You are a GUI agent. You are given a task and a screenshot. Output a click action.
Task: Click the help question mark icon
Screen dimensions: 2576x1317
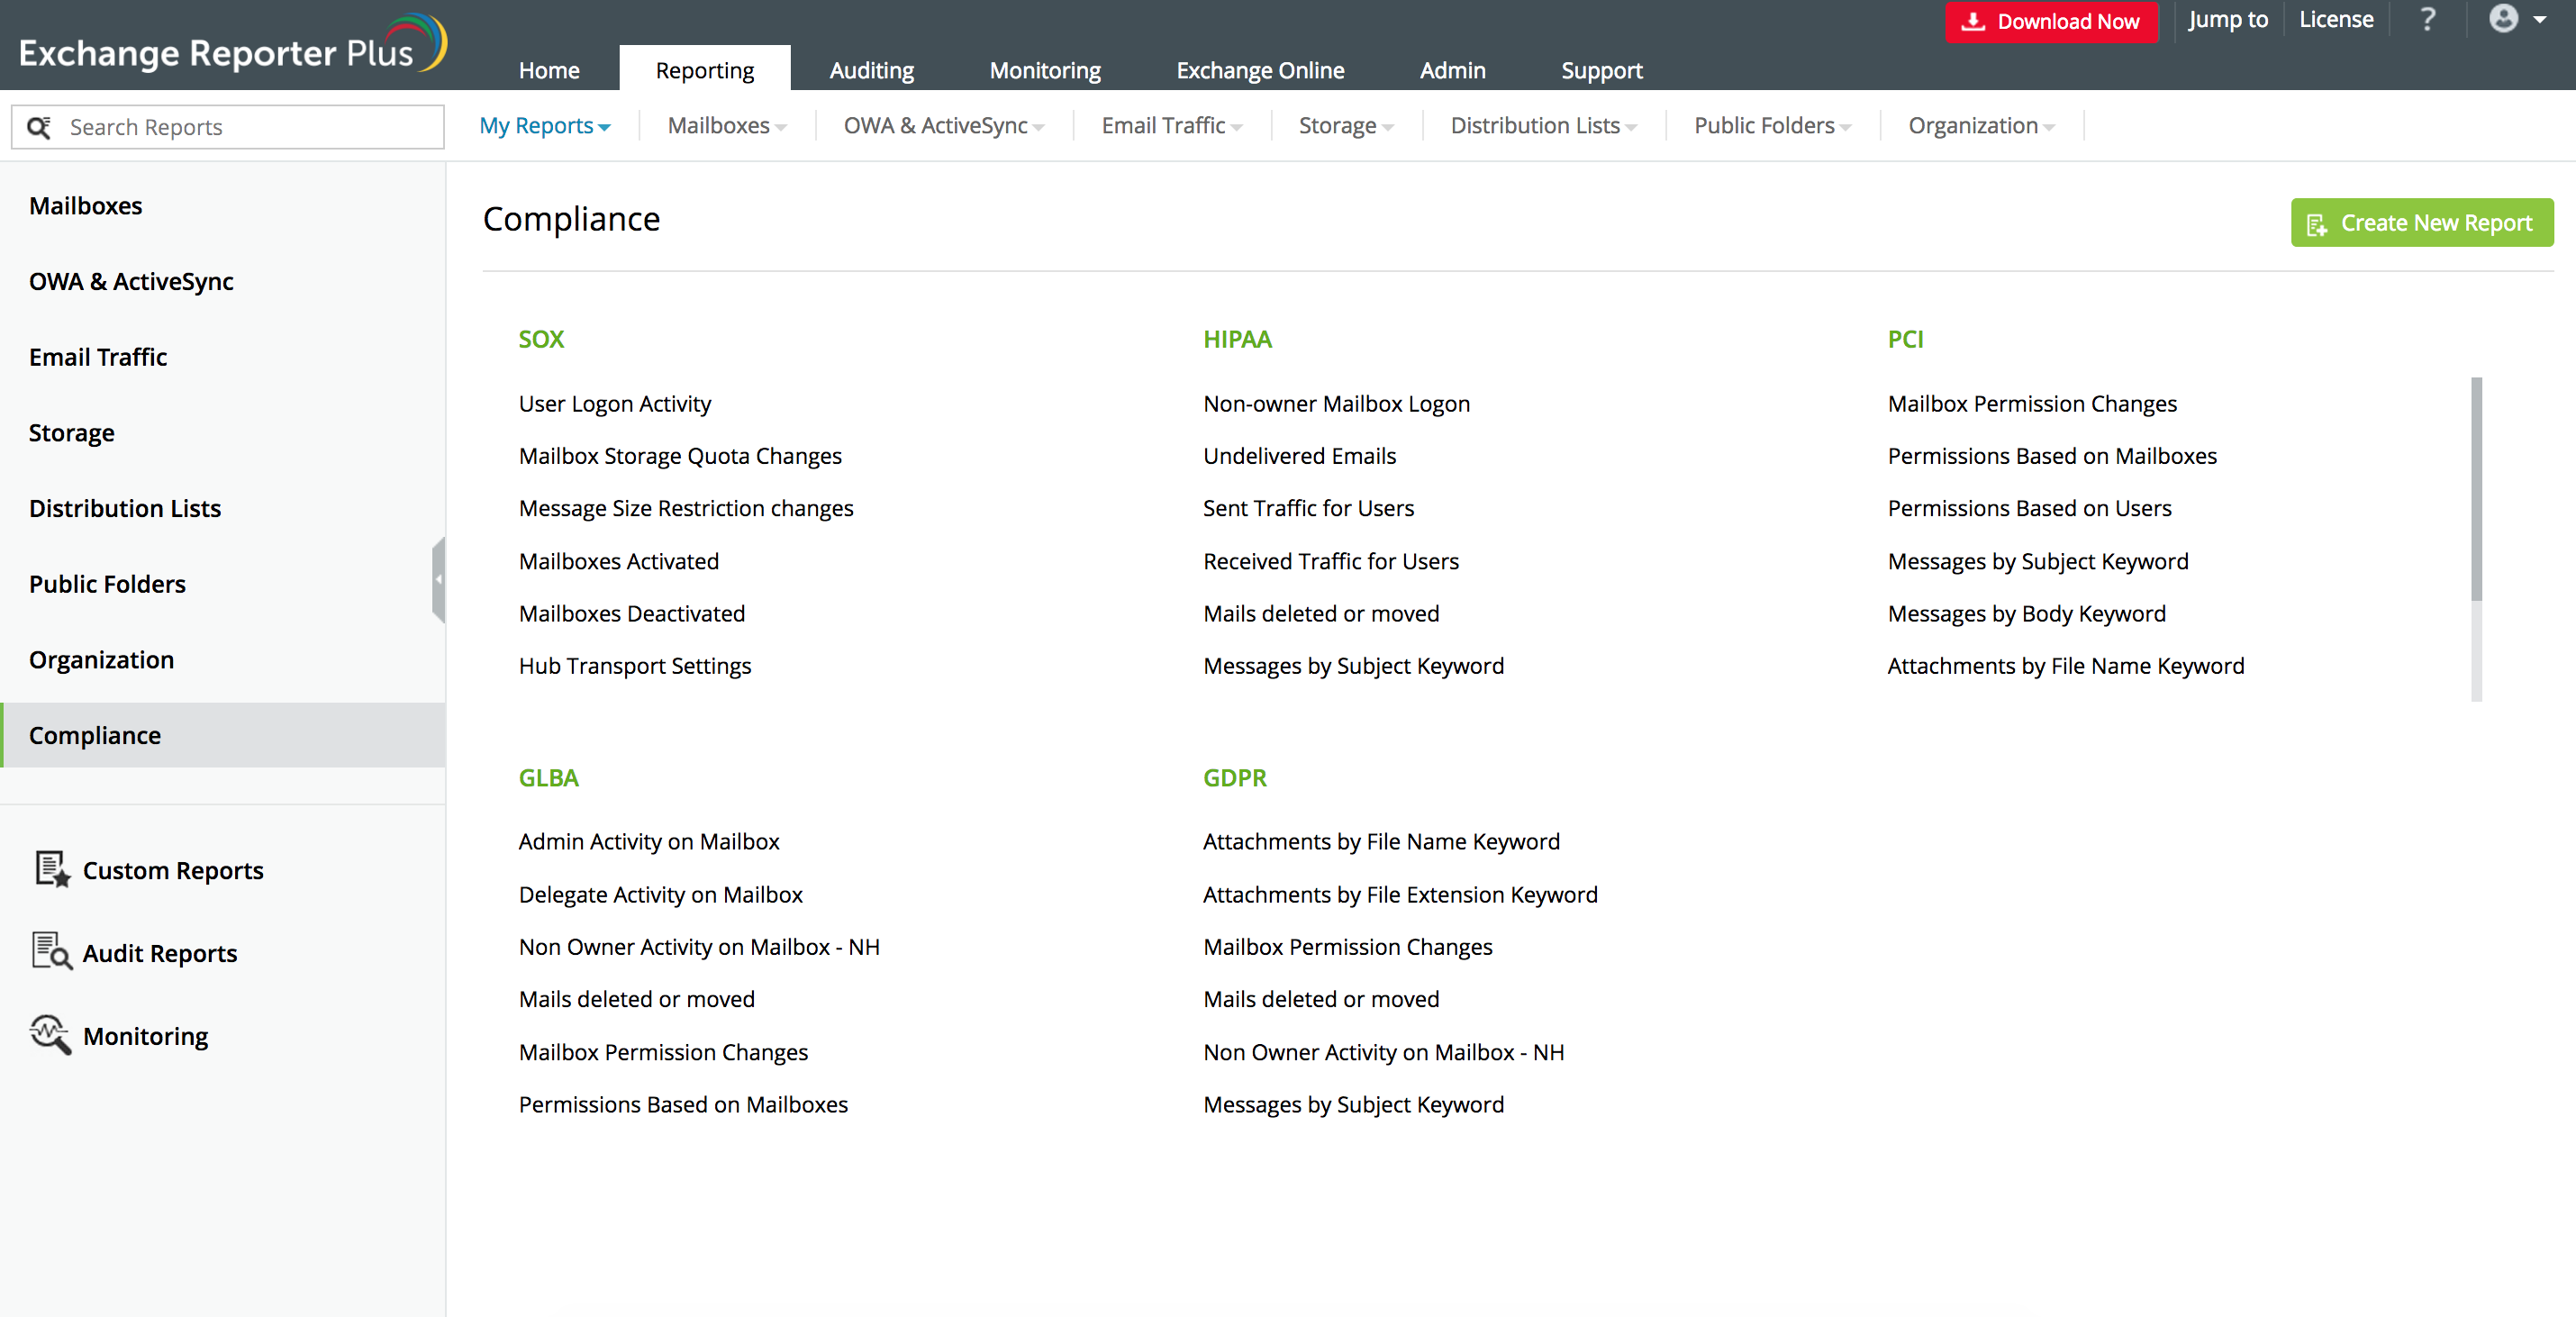point(2427,20)
